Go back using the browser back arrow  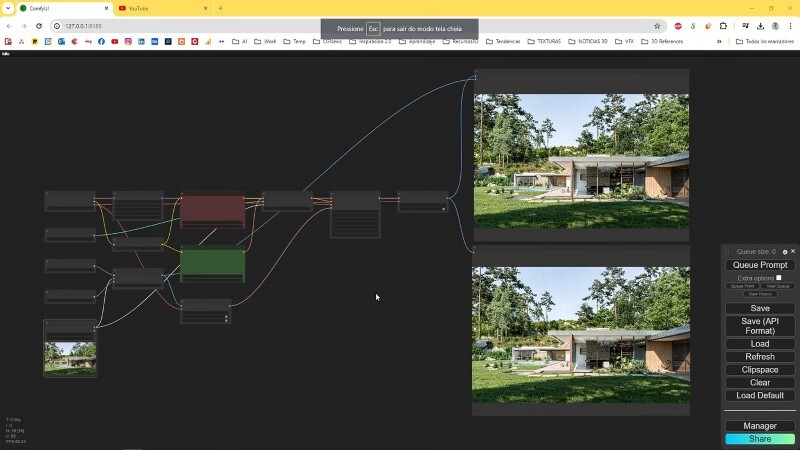(9, 25)
